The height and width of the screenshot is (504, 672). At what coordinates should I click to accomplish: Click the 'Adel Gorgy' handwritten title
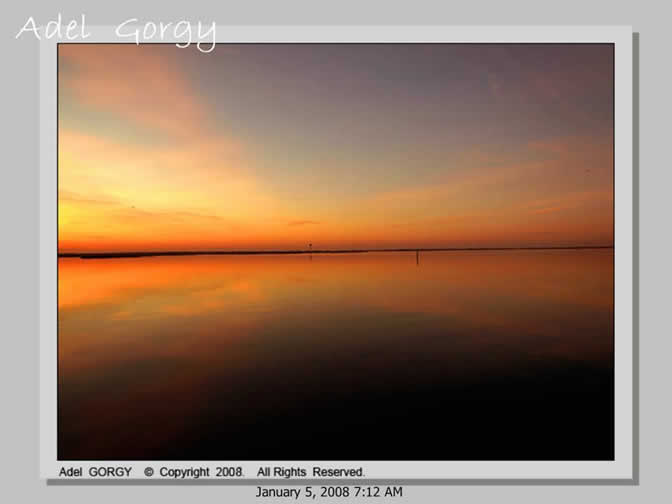pos(116,30)
